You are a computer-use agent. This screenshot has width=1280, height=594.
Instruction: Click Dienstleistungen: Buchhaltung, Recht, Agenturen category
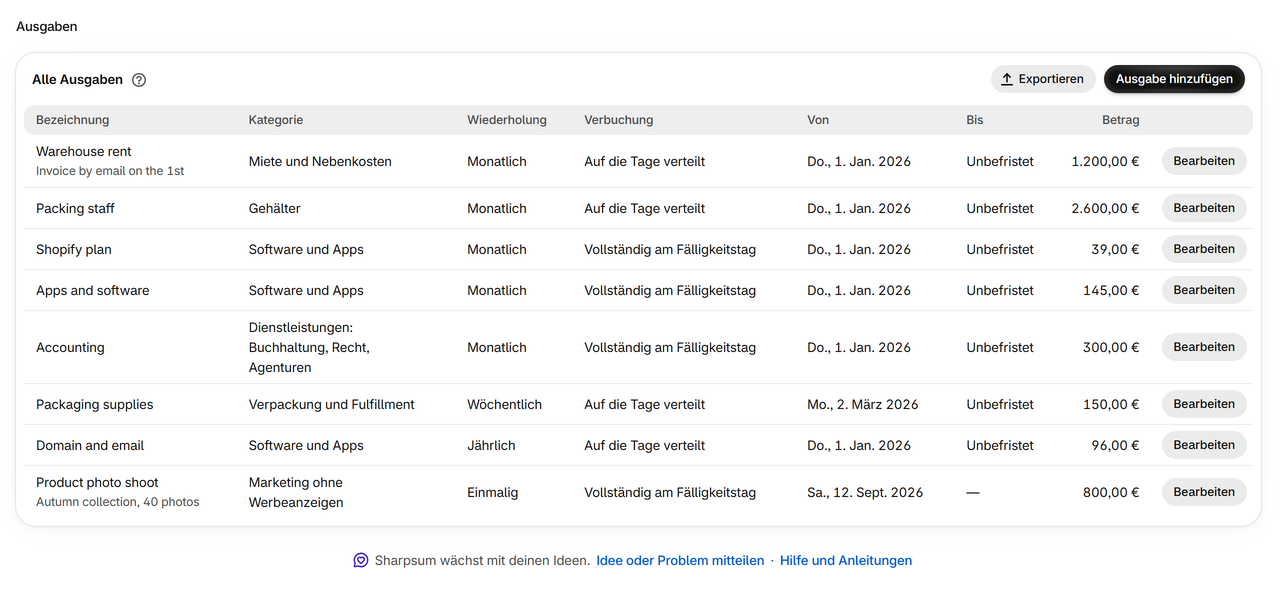(309, 348)
